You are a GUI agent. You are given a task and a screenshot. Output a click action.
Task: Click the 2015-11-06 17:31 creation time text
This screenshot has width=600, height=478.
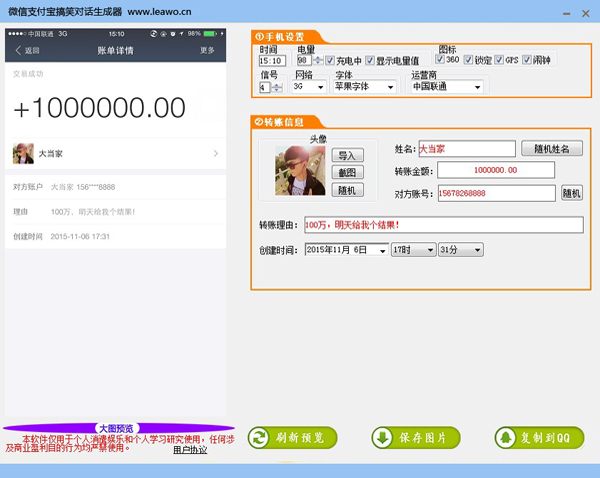tap(80, 237)
